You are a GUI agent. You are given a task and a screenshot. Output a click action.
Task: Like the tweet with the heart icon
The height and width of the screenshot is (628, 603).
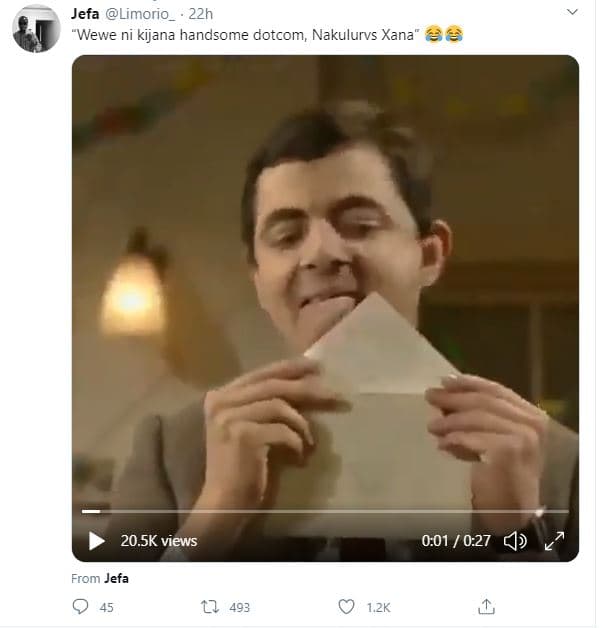click(x=346, y=607)
